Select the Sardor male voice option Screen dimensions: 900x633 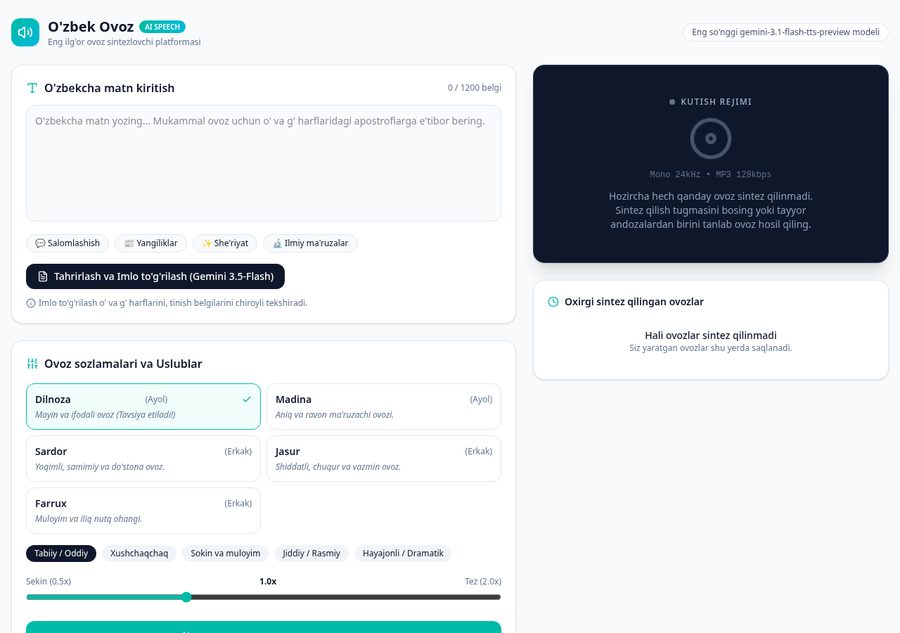[143, 459]
